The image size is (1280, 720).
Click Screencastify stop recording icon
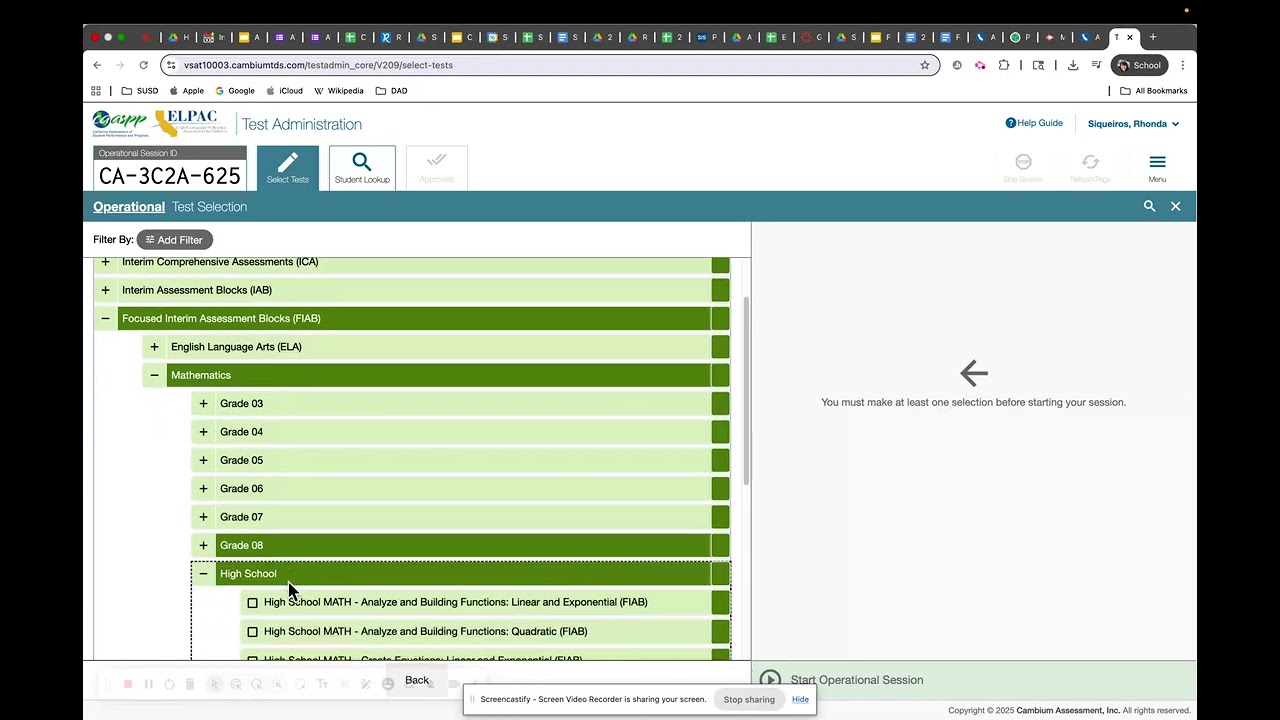coord(128,684)
